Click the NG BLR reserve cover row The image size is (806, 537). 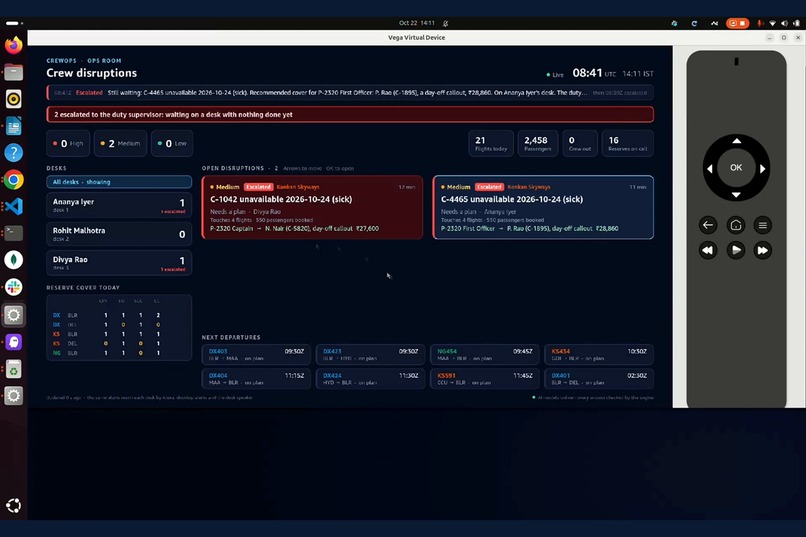119,353
